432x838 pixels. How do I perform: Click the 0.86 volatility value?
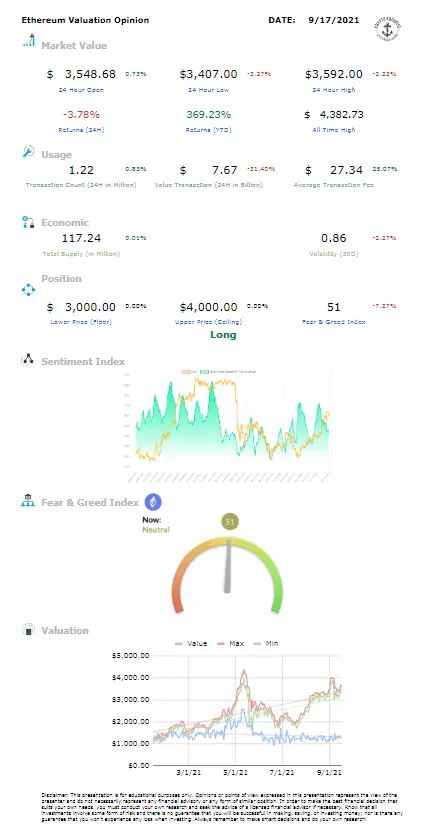click(334, 238)
